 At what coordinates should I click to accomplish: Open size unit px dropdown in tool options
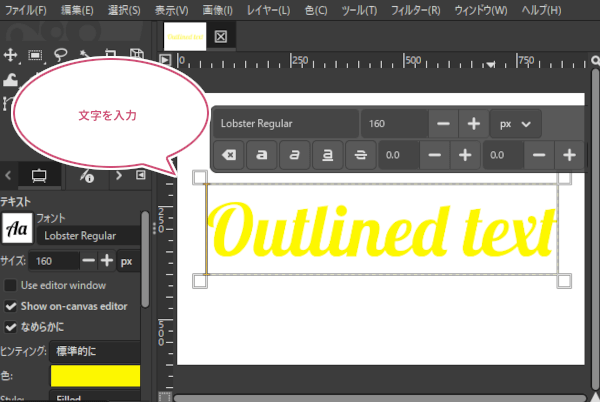pos(127,261)
